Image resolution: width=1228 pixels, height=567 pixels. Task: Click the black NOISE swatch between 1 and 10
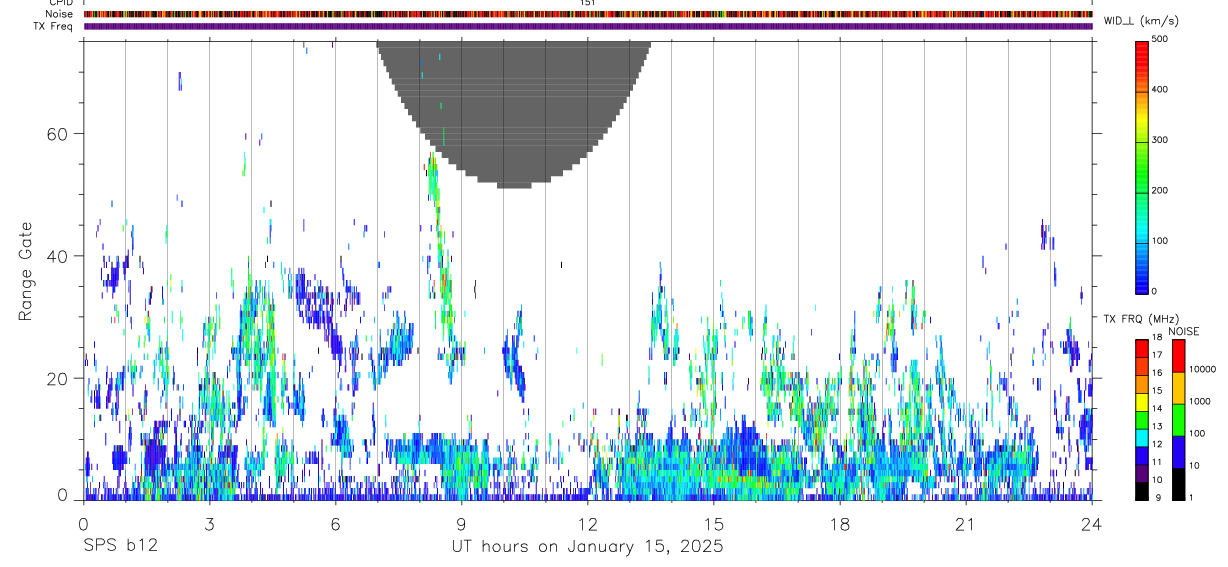click(1178, 483)
